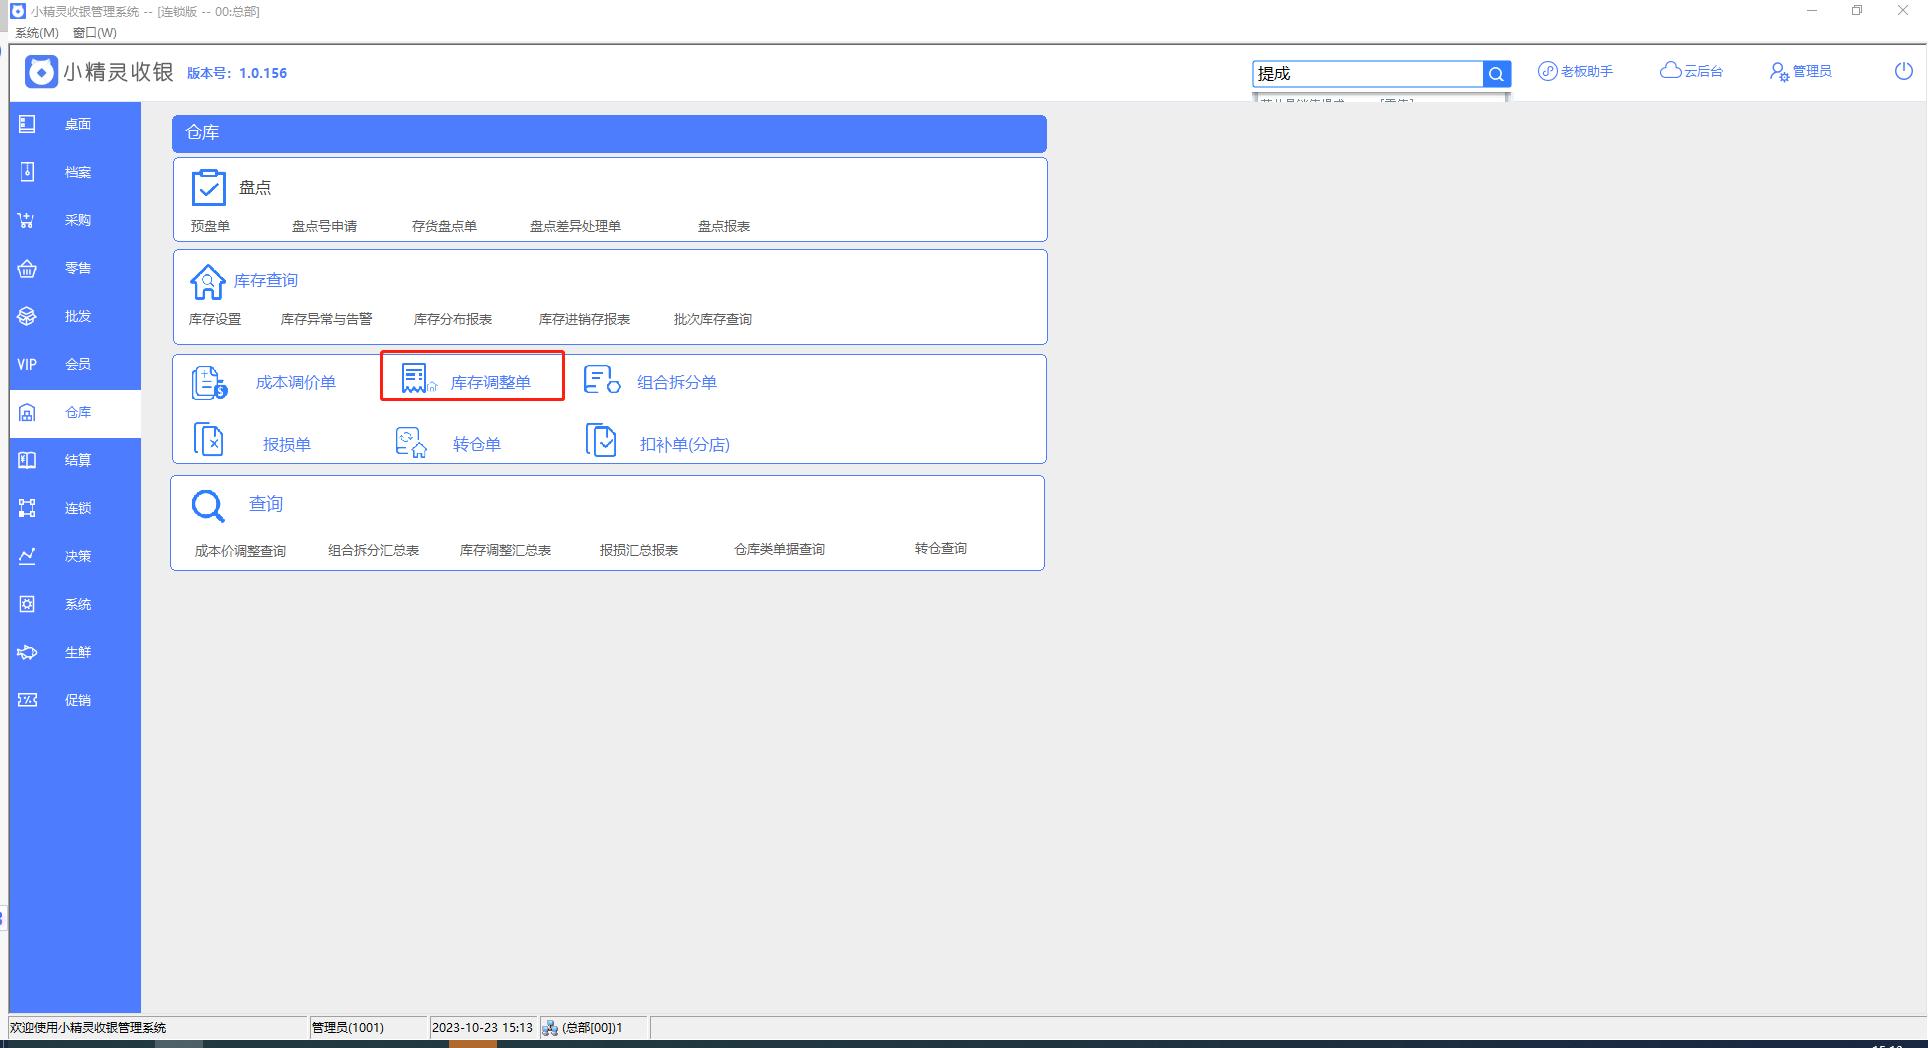This screenshot has height=1048, width=1928.
Task: Open 存货盘点单
Action: [444, 226]
